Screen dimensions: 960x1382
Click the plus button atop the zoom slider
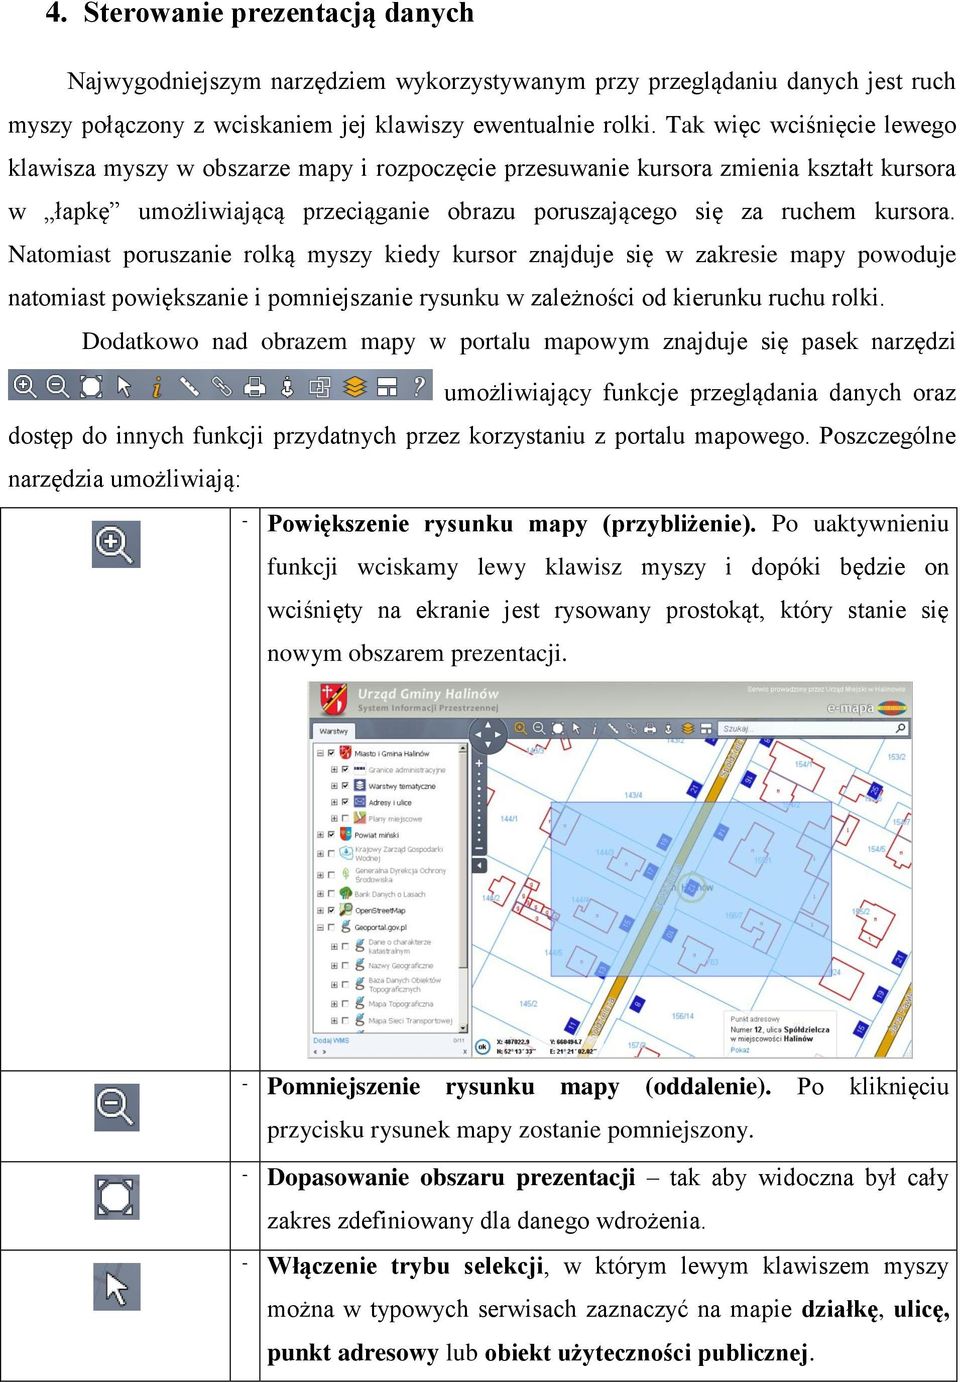tap(479, 763)
